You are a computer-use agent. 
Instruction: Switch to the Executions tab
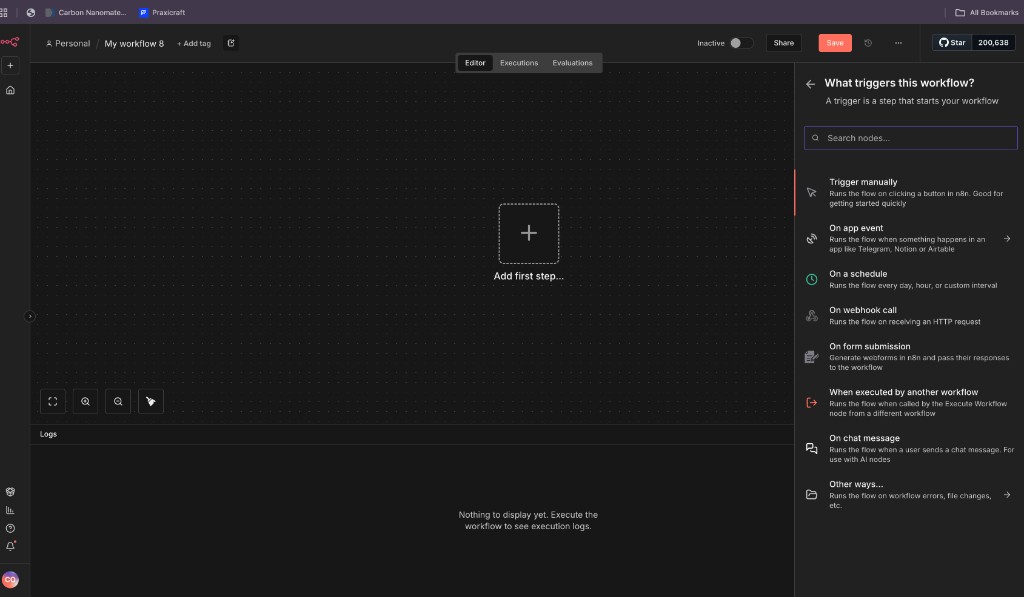point(519,63)
